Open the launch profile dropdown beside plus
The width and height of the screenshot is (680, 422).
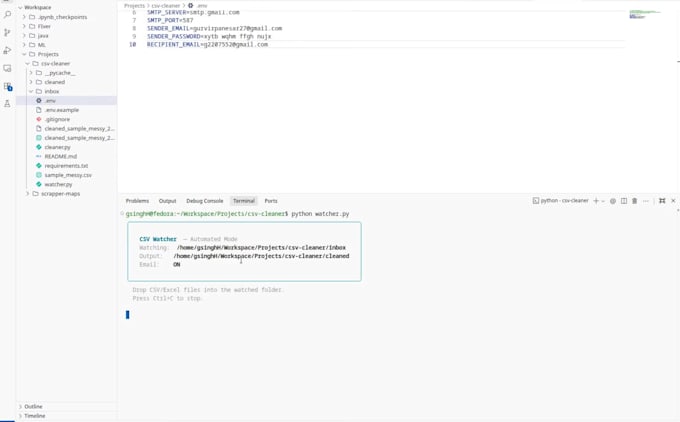point(603,201)
